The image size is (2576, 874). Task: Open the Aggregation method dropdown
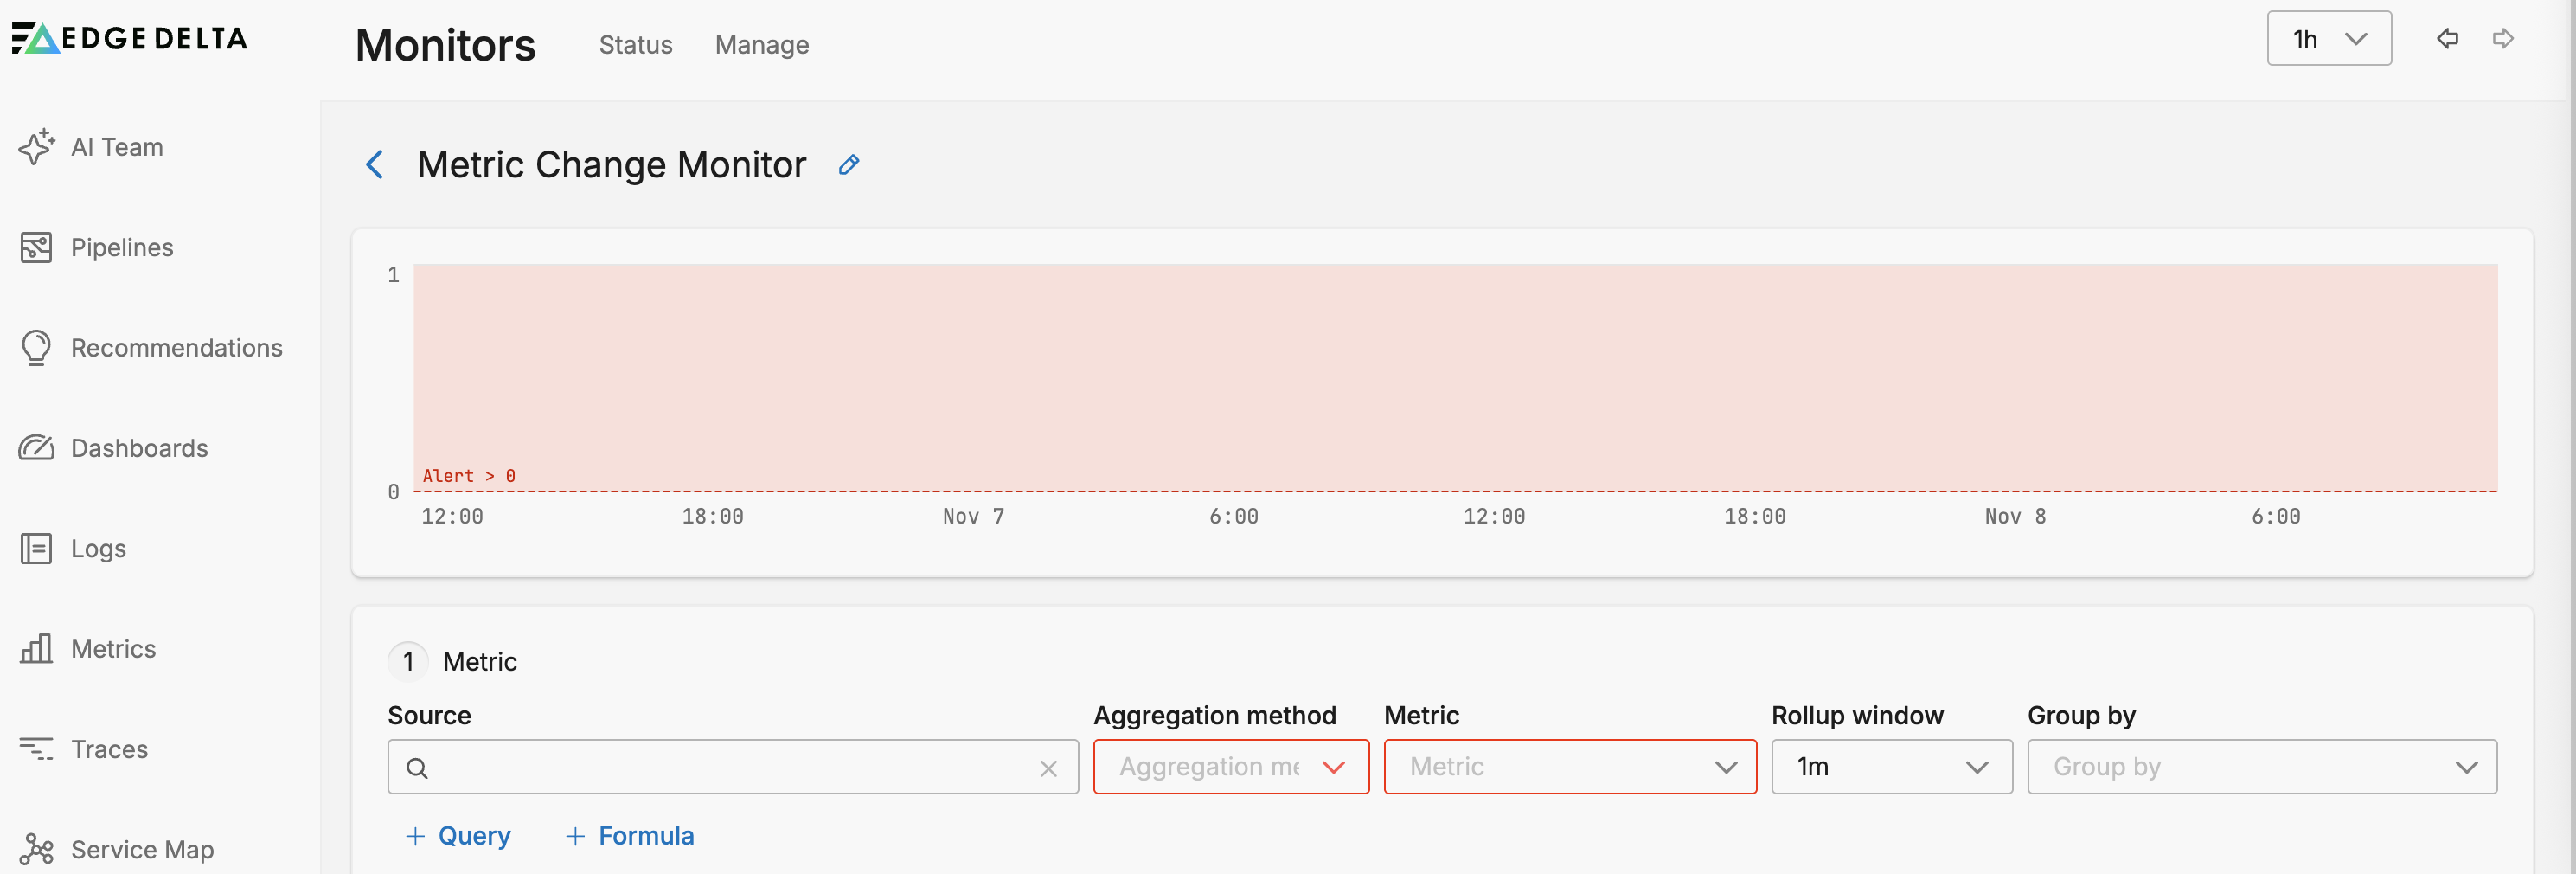coord(1230,767)
